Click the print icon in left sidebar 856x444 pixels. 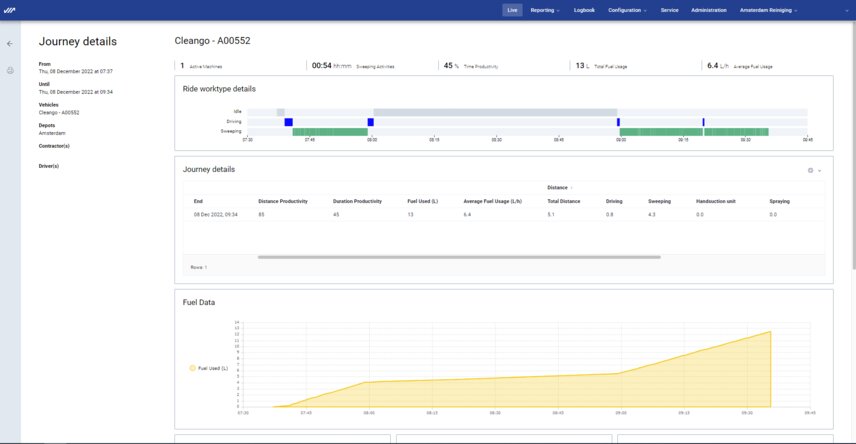[10, 70]
